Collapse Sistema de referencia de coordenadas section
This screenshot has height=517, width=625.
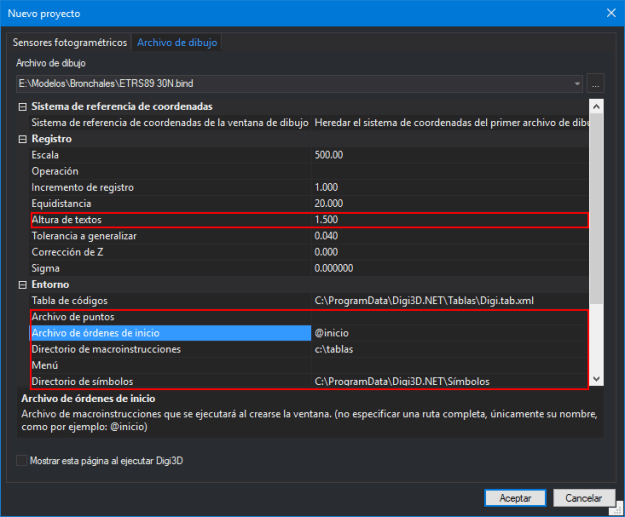click(23, 107)
